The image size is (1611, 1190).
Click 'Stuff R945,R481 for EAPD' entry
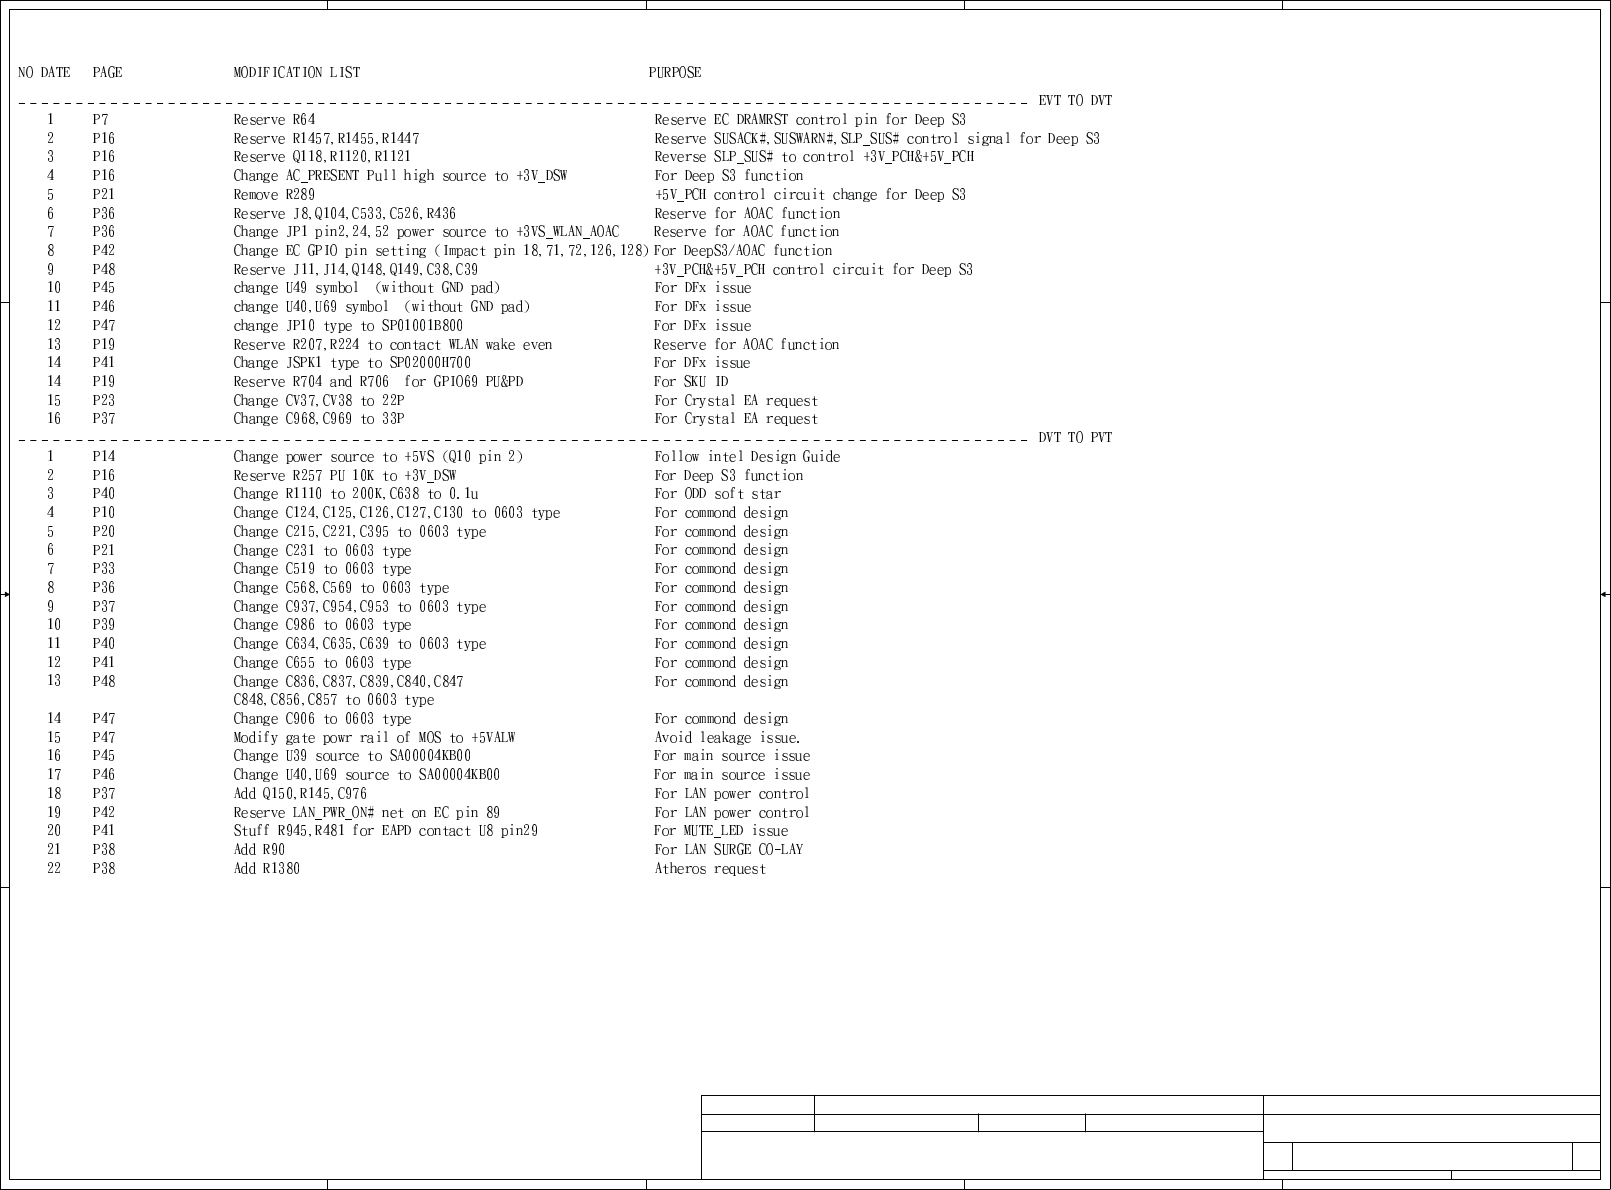[x=386, y=830]
